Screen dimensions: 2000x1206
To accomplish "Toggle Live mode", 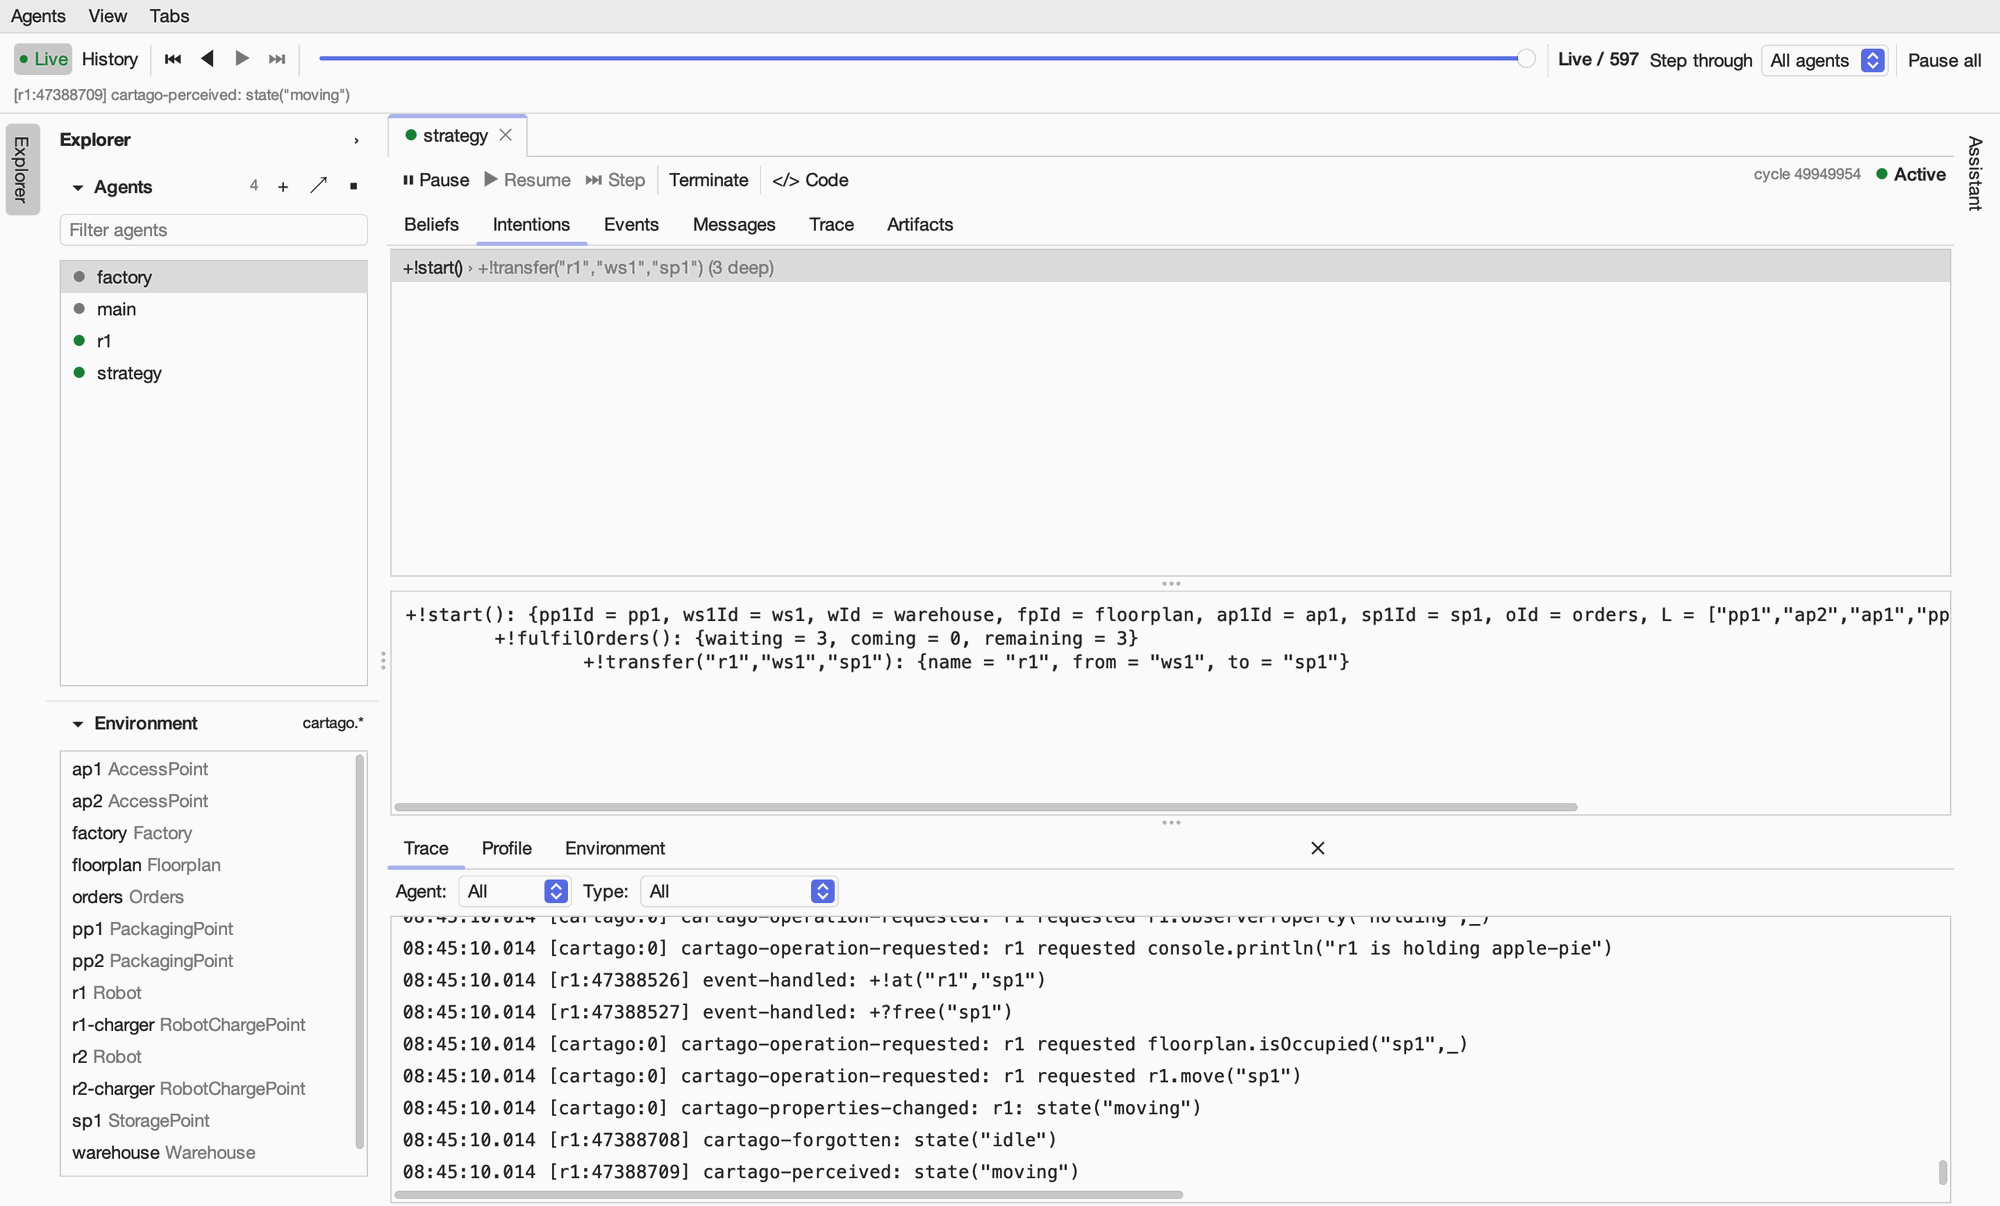I will 43,59.
